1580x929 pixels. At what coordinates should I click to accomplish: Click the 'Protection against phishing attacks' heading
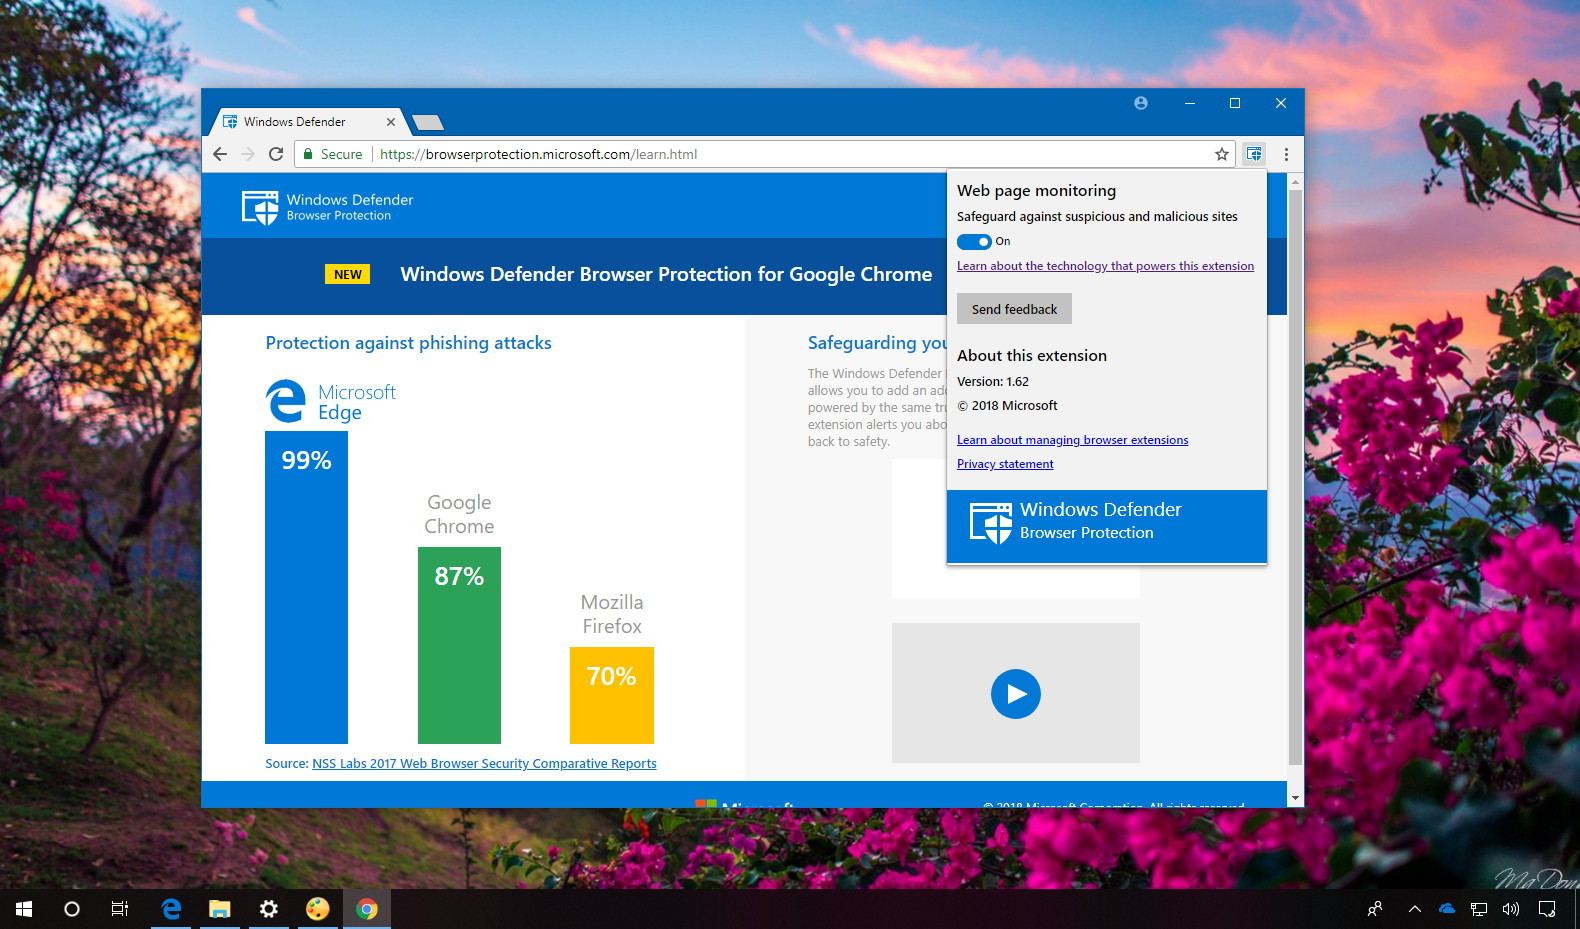(x=408, y=343)
